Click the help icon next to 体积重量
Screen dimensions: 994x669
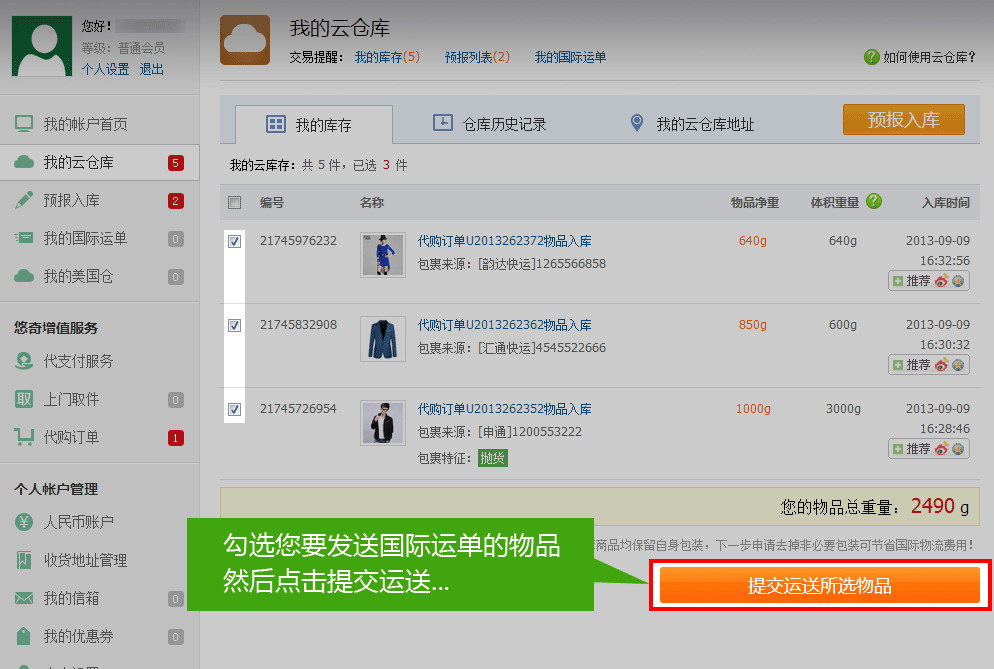click(x=874, y=201)
